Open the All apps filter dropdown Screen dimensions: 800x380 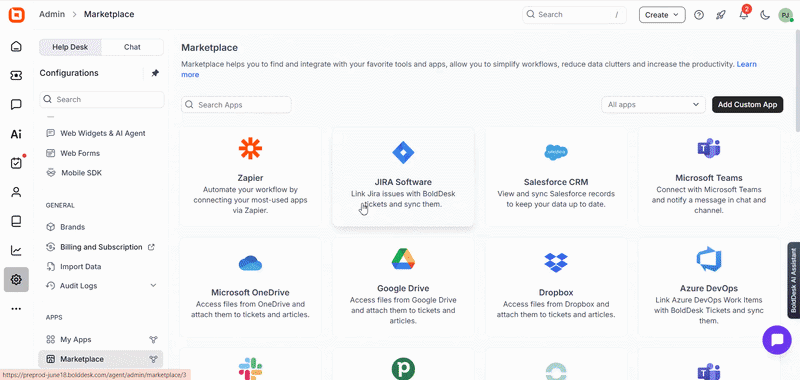653,105
